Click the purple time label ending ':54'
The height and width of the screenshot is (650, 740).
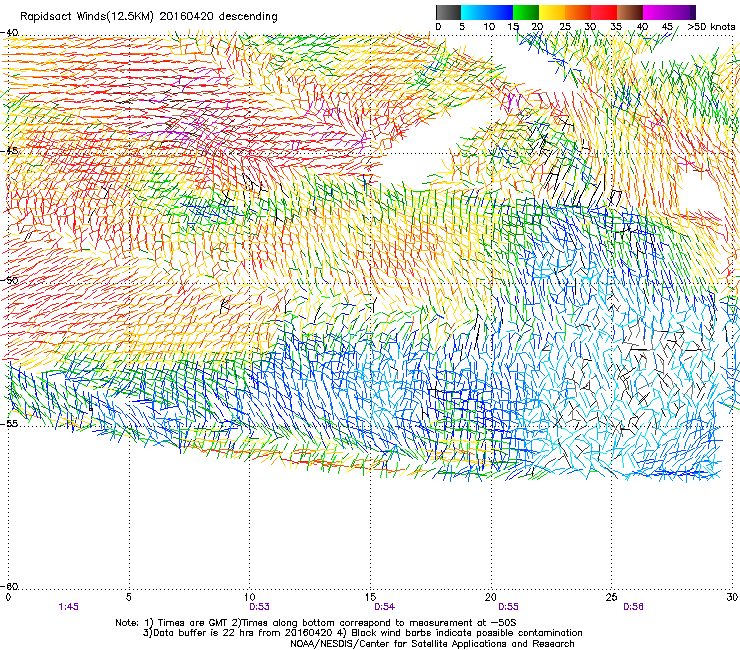pyautogui.click(x=385, y=607)
